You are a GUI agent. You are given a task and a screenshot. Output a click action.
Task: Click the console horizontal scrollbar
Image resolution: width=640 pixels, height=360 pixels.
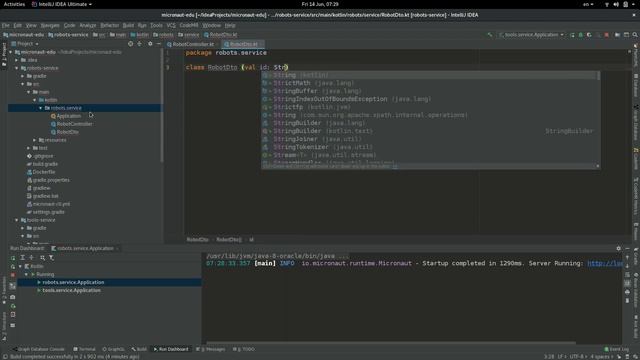point(391,343)
